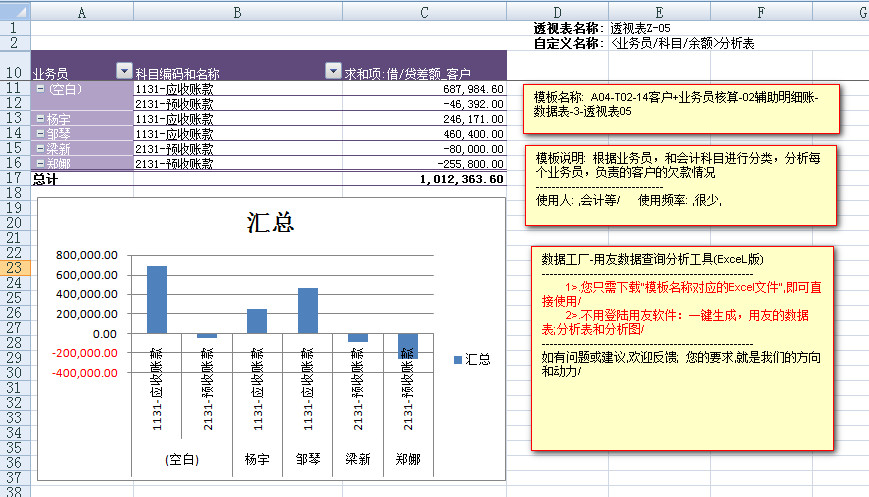The width and height of the screenshot is (869, 497).
Task: Click the 求和项:借/贷差额_客户 header cell
Action: point(424,73)
